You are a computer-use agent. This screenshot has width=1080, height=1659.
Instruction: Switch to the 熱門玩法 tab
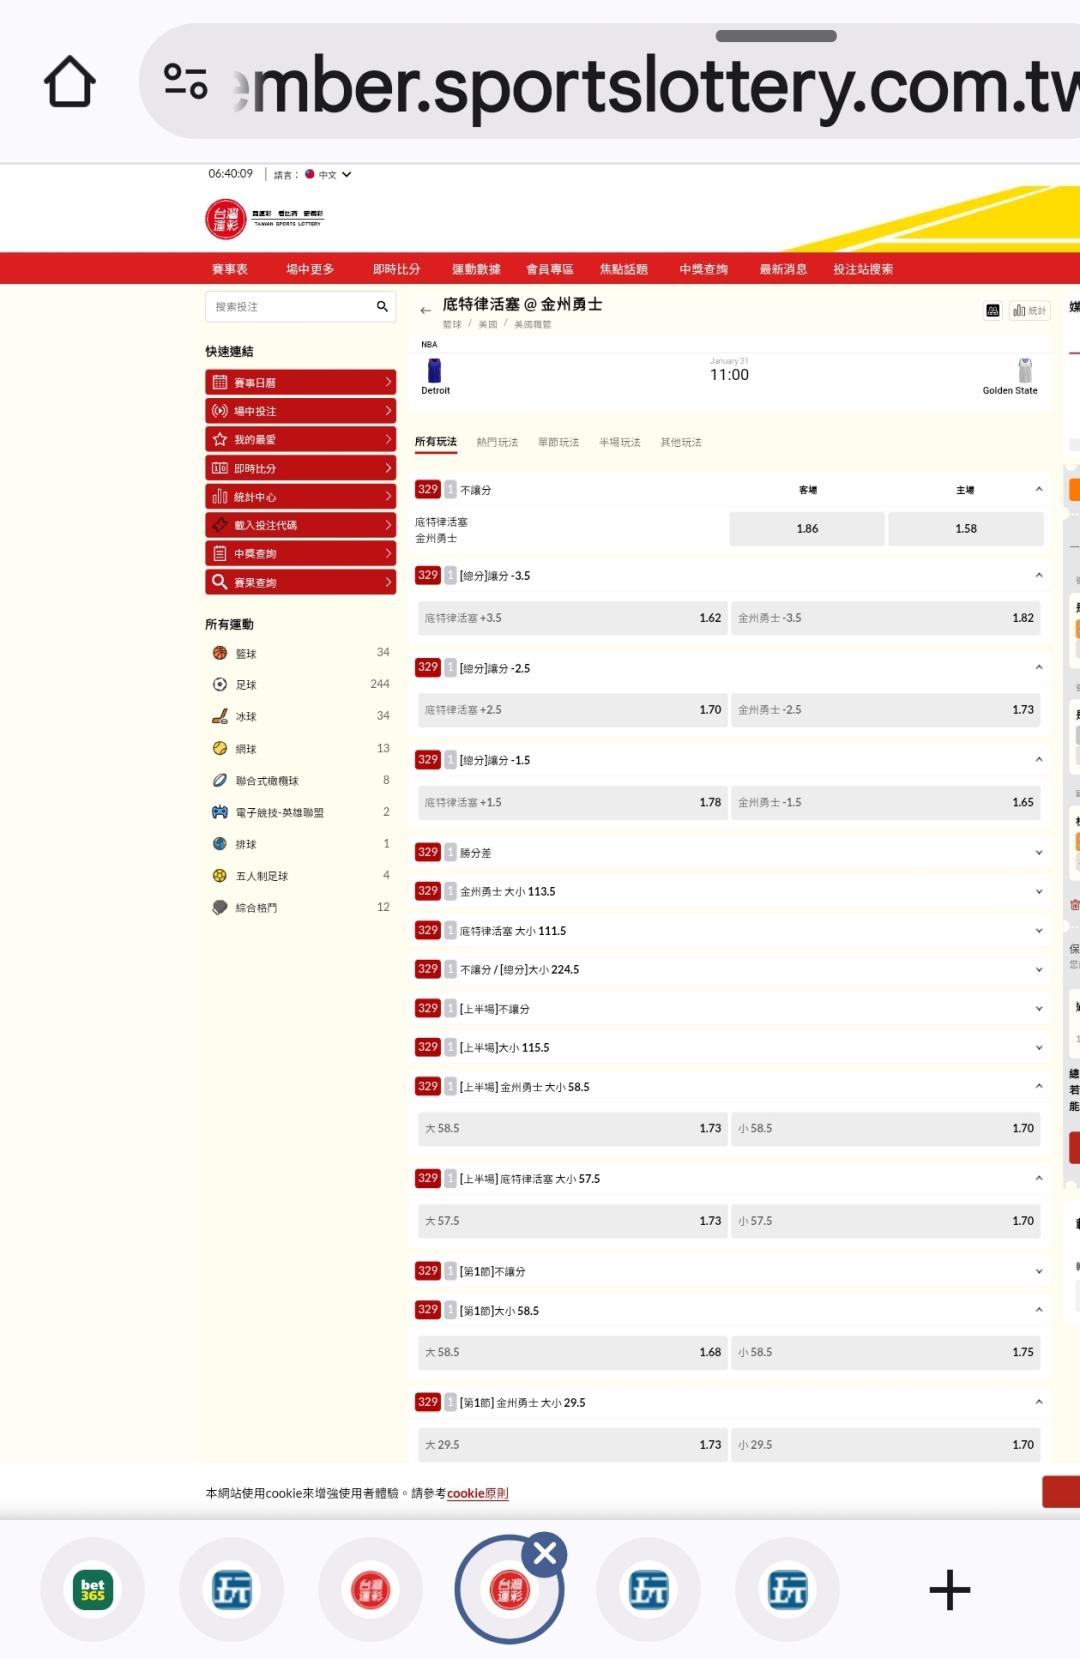pyautogui.click(x=497, y=442)
